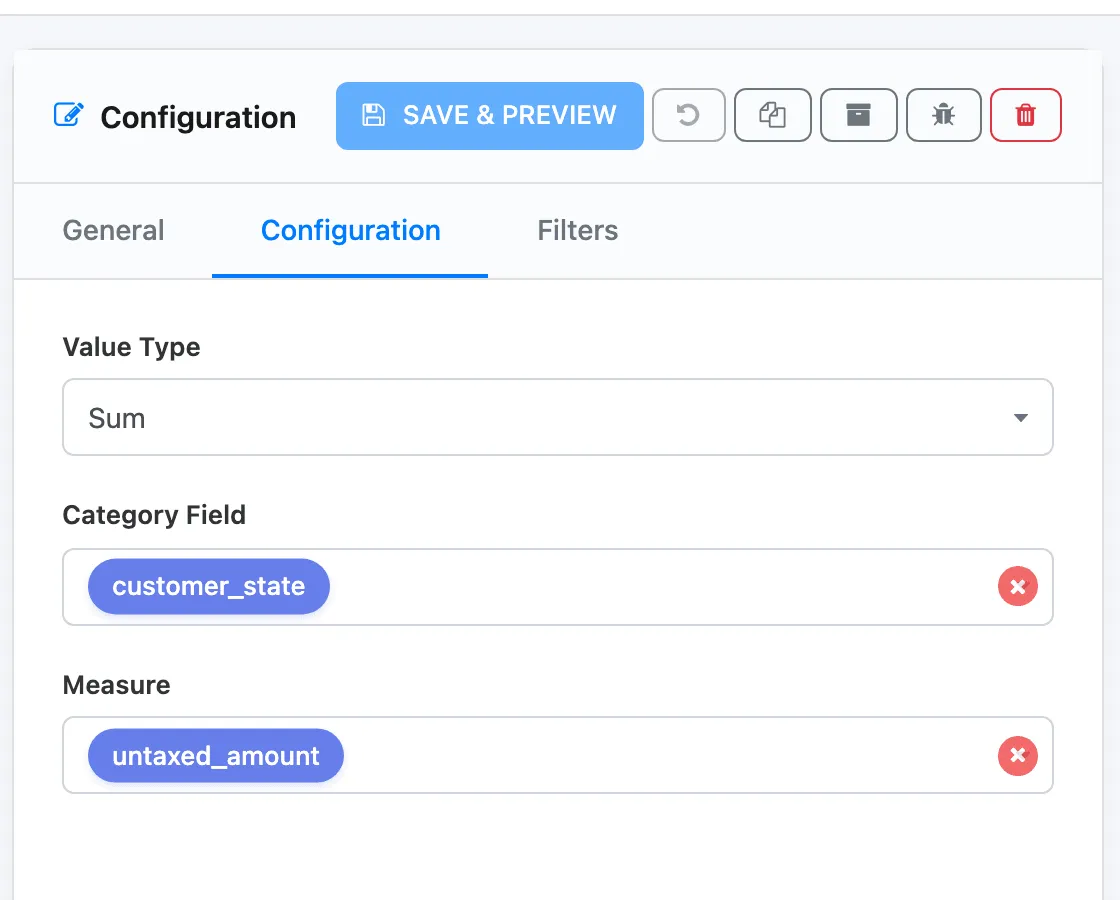Click the customer_state tag
This screenshot has width=1120, height=900.
(x=209, y=586)
